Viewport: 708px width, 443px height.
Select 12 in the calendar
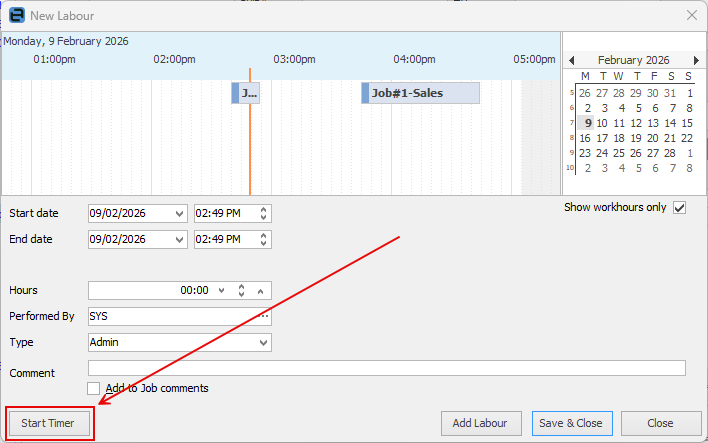pyautogui.click(x=636, y=123)
